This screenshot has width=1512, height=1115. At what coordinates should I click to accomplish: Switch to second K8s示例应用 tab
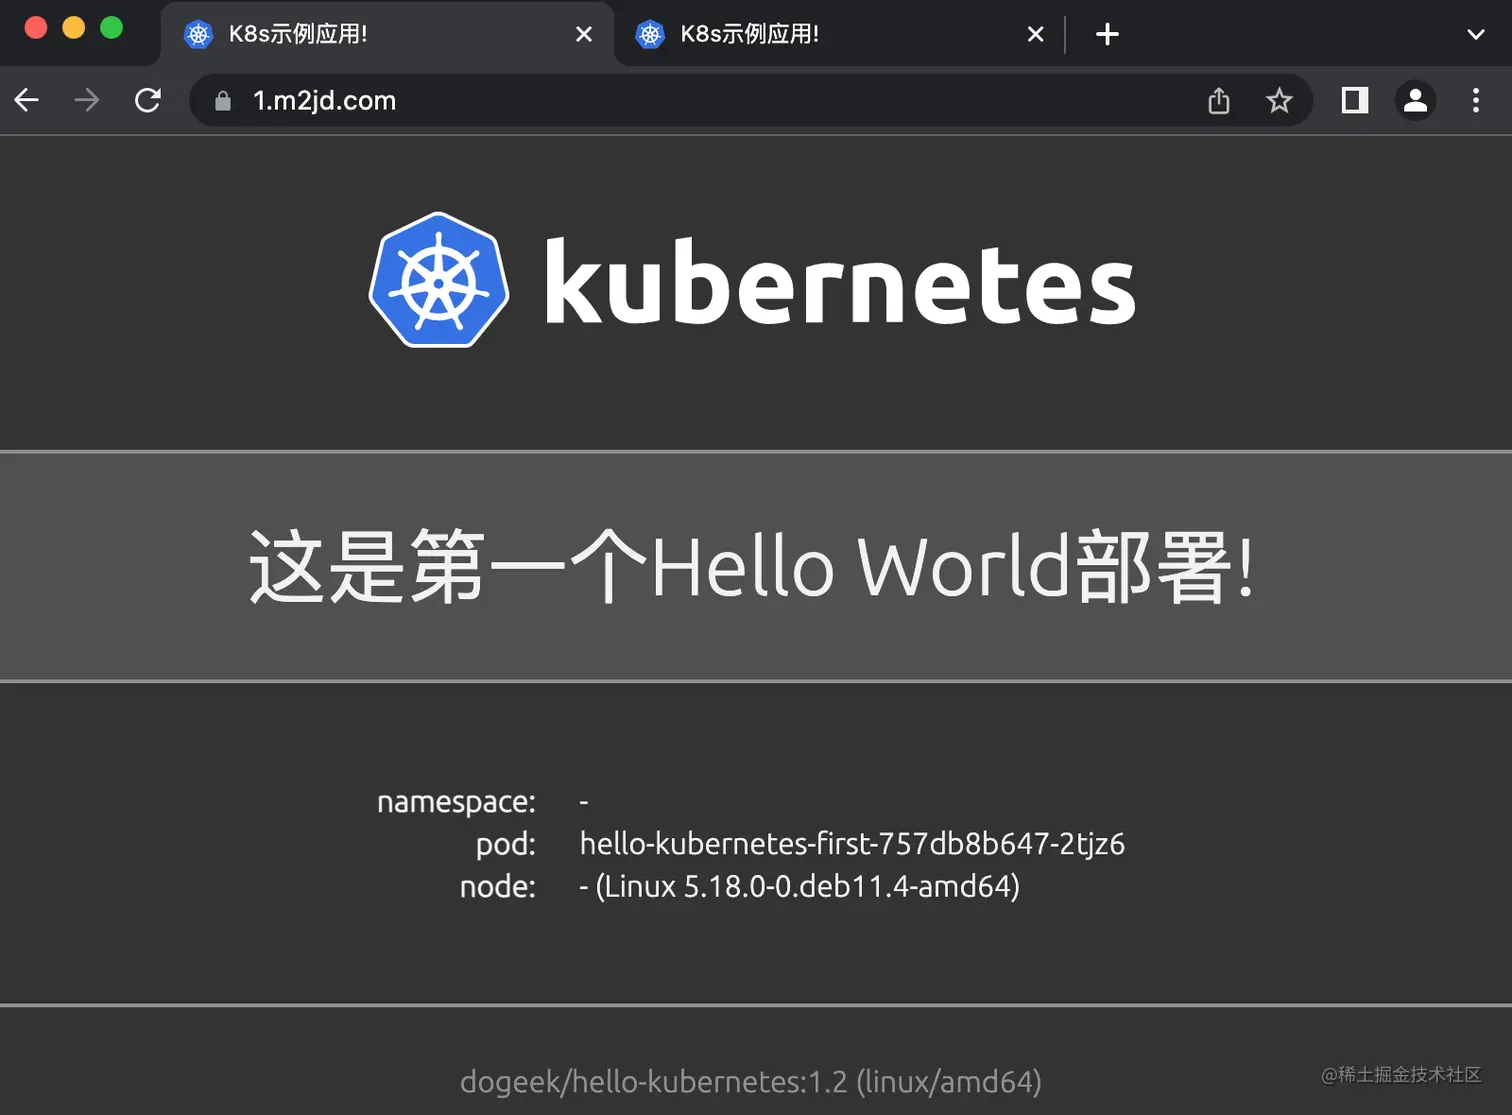tap(840, 34)
